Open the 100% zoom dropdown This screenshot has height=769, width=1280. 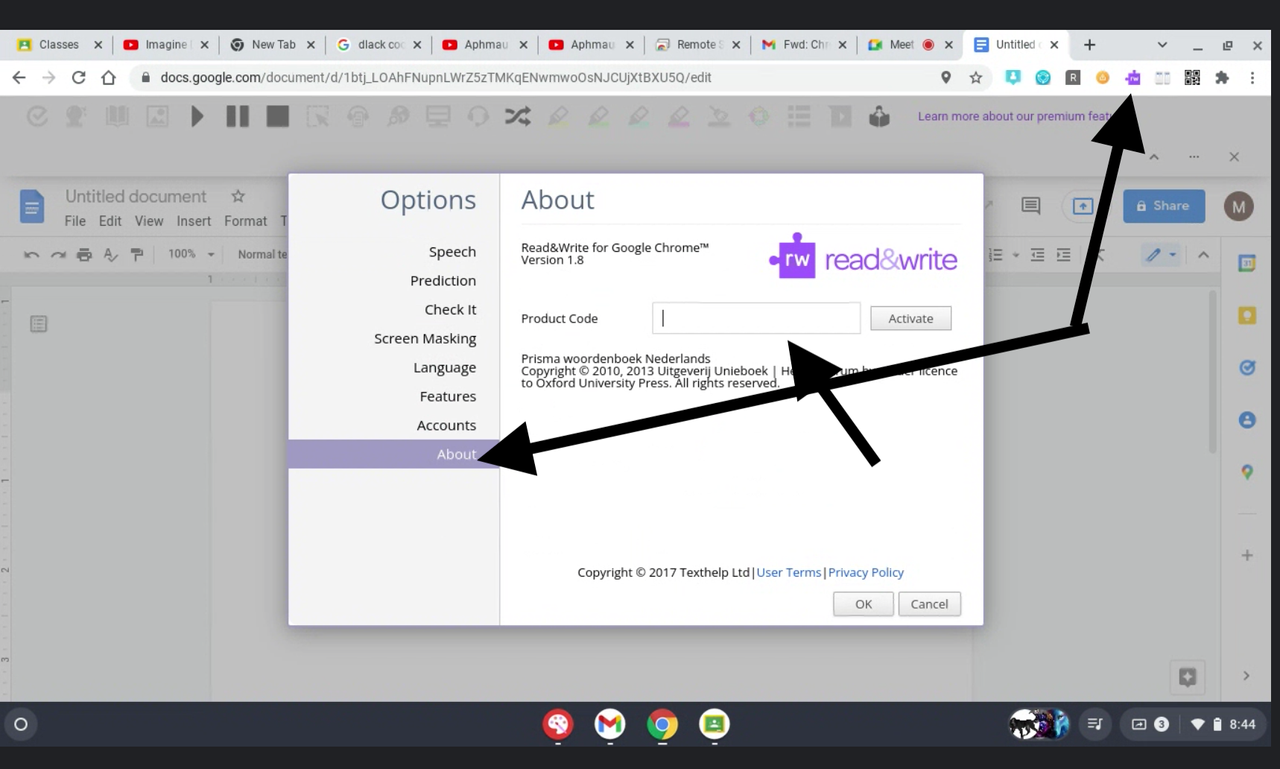[191, 254]
